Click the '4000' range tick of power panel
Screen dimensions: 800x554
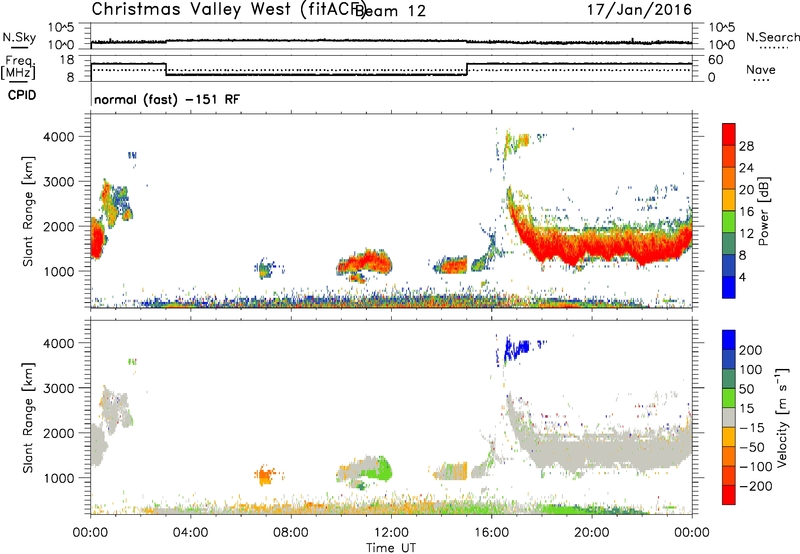point(59,137)
